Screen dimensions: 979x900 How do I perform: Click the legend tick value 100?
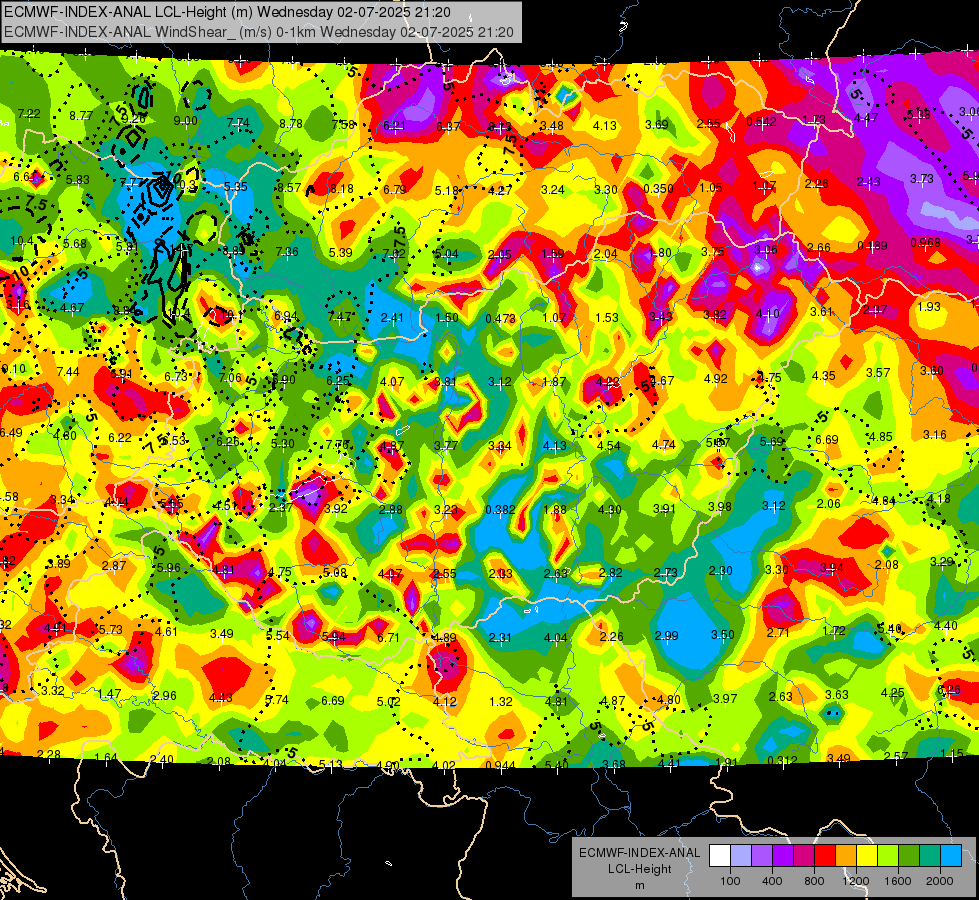(730, 881)
